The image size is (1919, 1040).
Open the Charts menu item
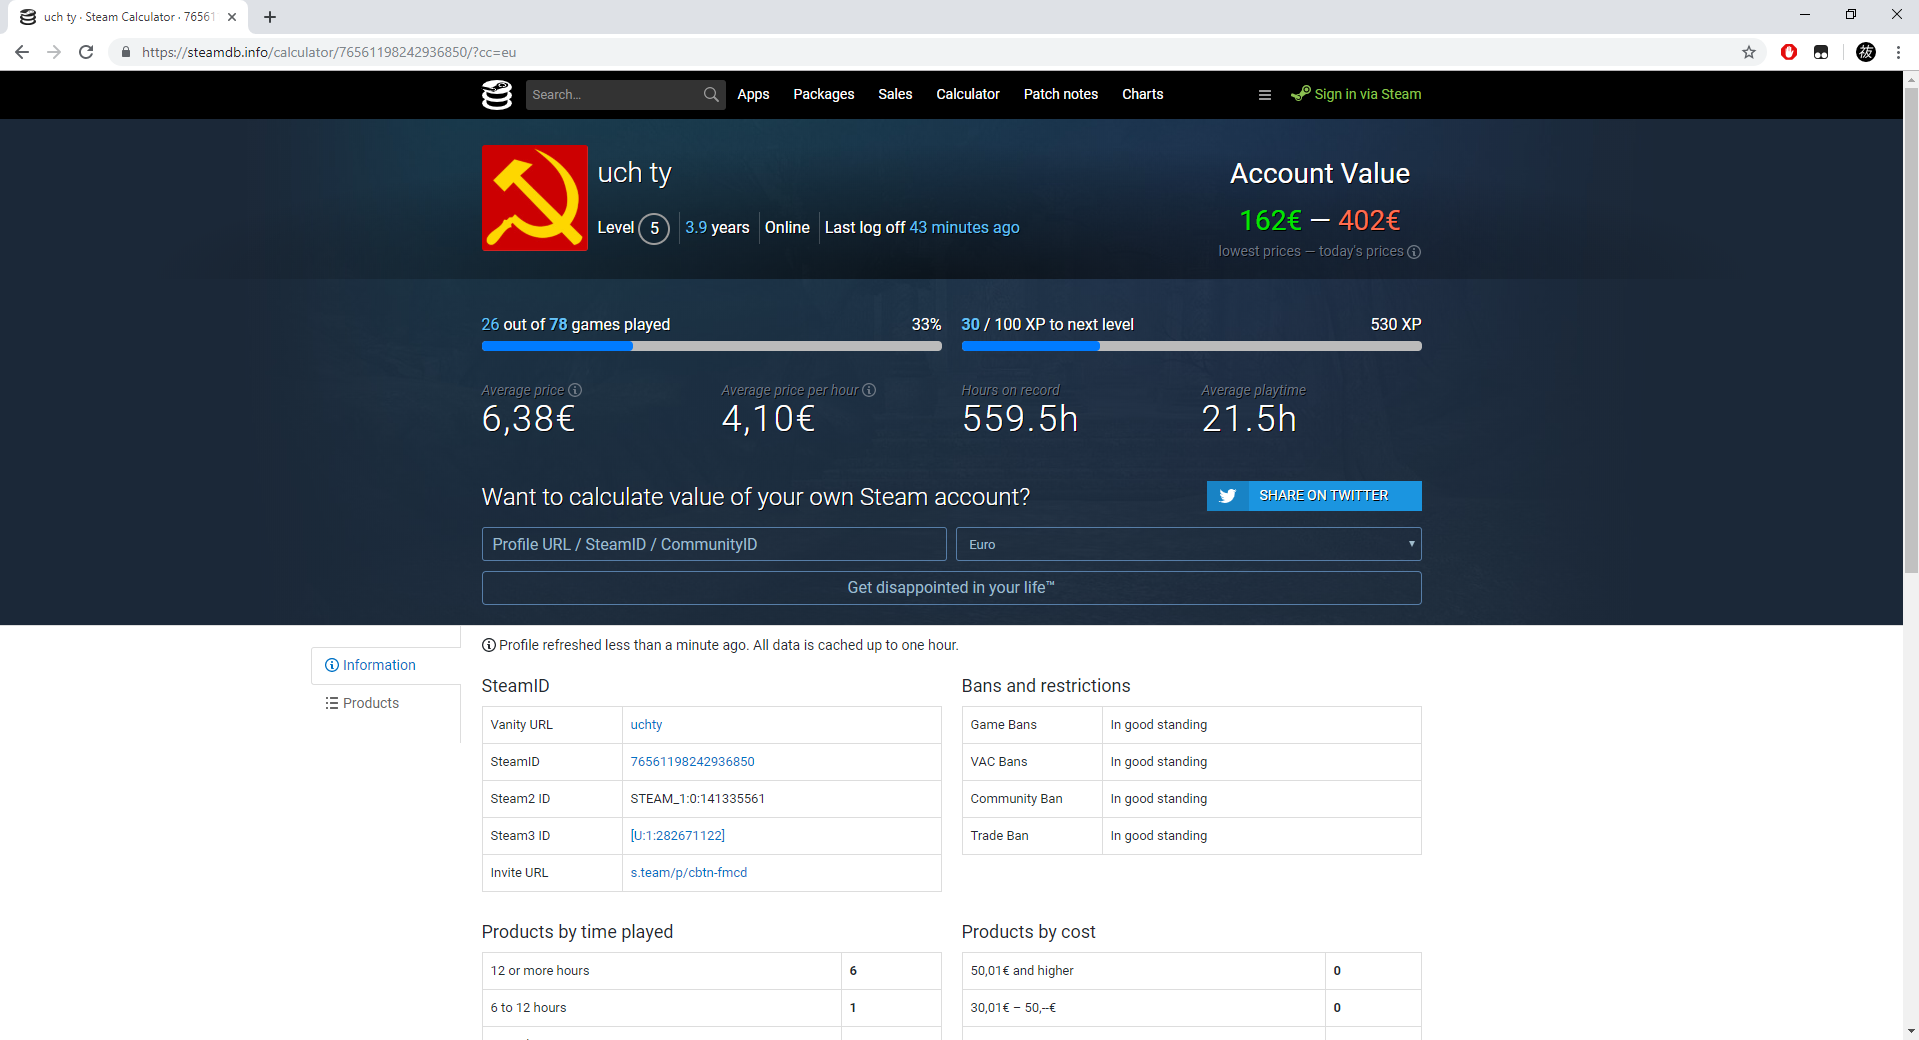tap(1142, 94)
